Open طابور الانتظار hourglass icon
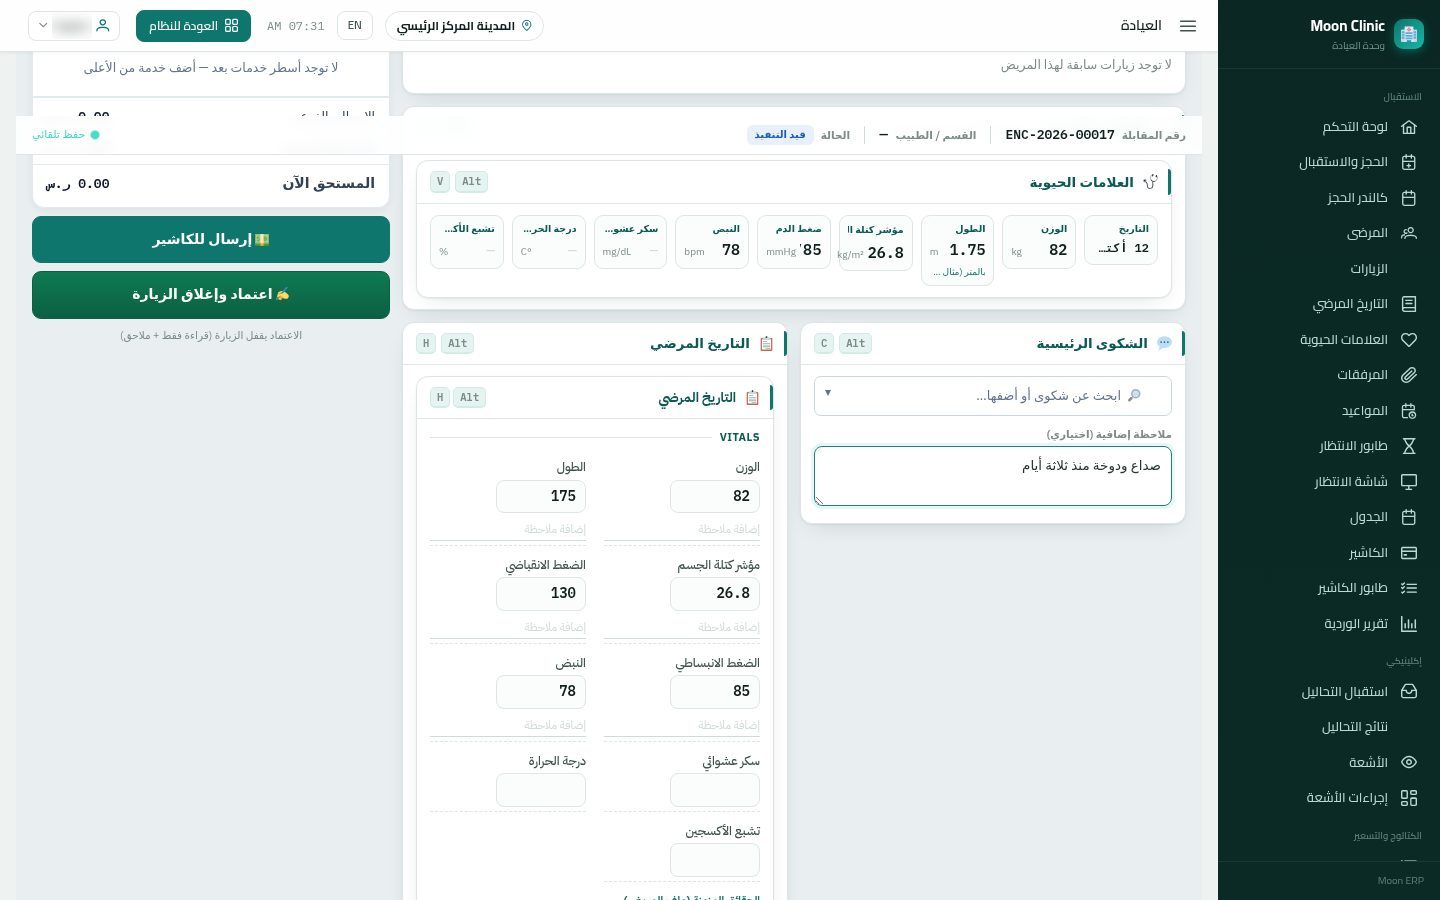 [x=1409, y=446]
